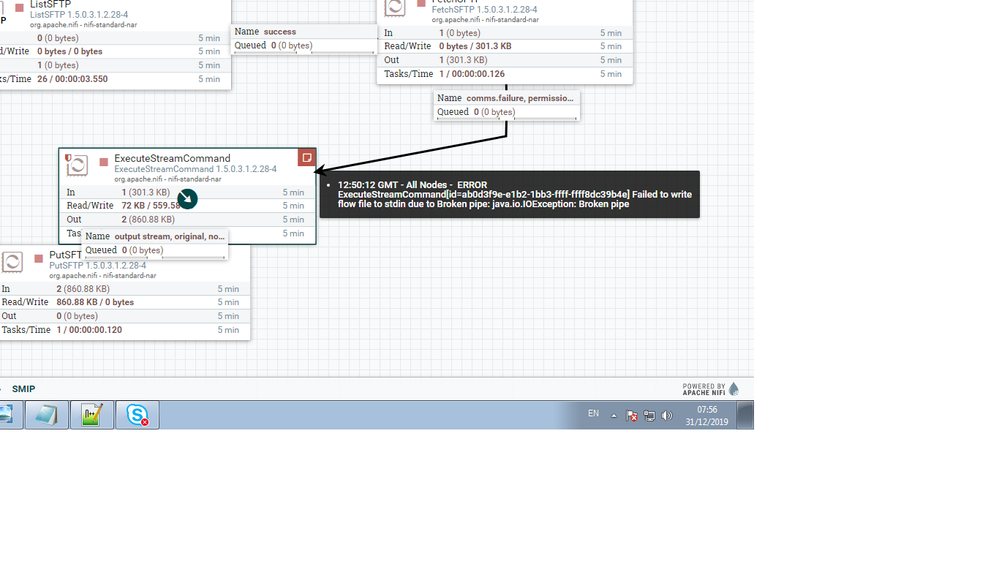Click the volume speaker tray icon

click(x=666, y=415)
